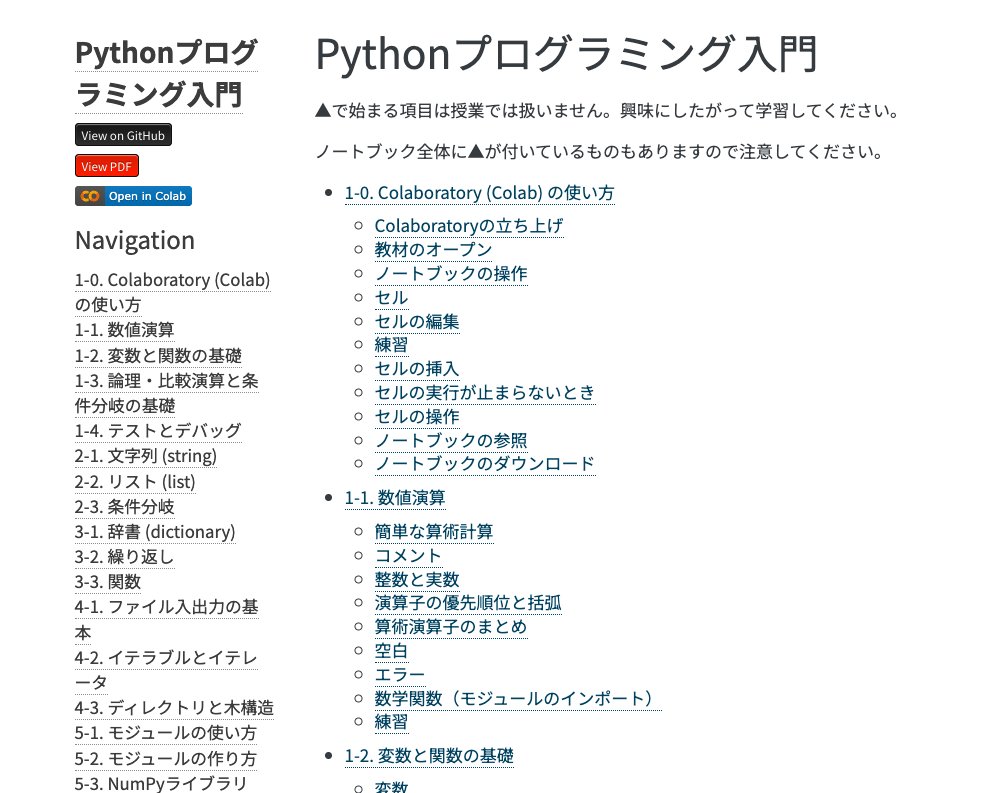Open sidebar link 3-3. 関数
This screenshot has width=1006, height=793.
(x=108, y=582)
